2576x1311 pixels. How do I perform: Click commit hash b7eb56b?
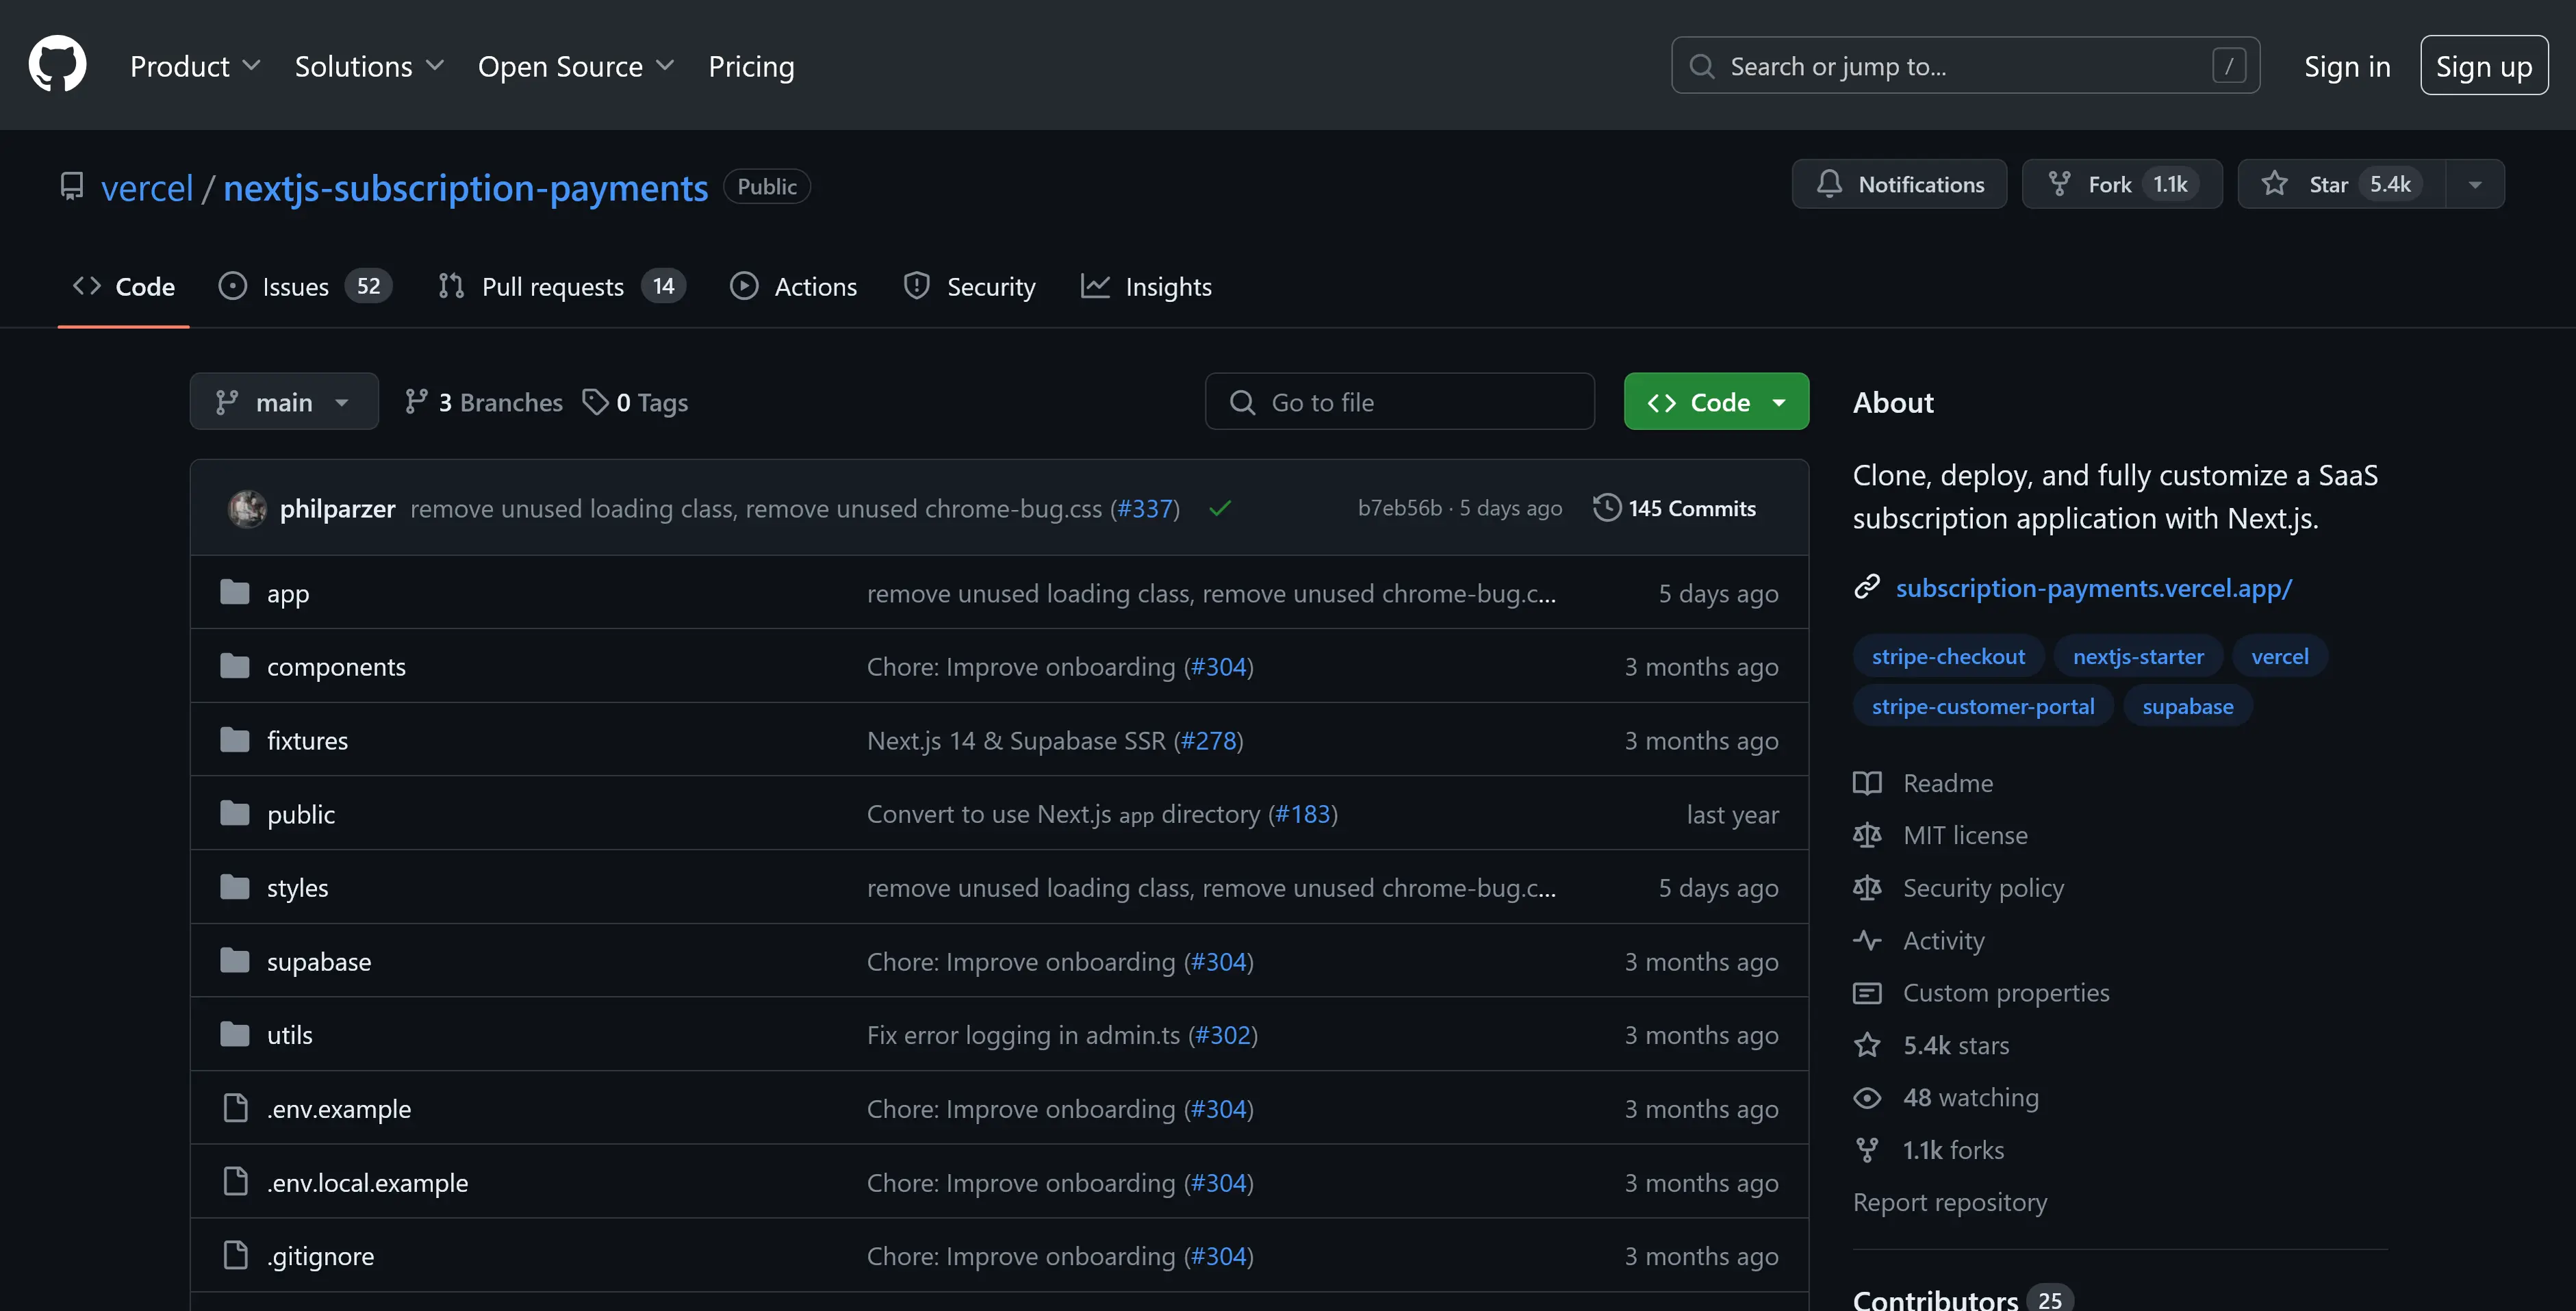[x=1400, y=508]
